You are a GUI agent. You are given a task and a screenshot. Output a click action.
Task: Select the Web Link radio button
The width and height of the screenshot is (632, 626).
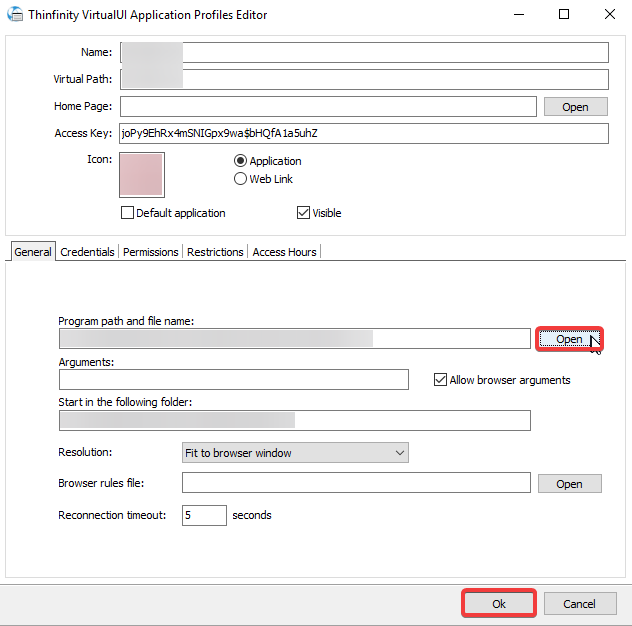tap(240, 179)
